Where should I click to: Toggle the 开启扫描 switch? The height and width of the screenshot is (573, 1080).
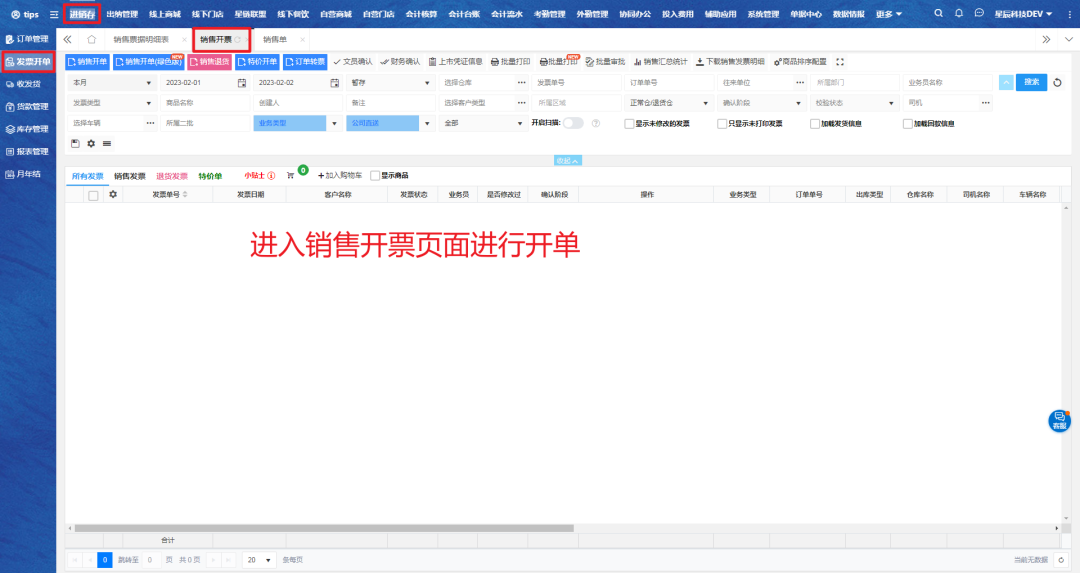pos(573,123)
